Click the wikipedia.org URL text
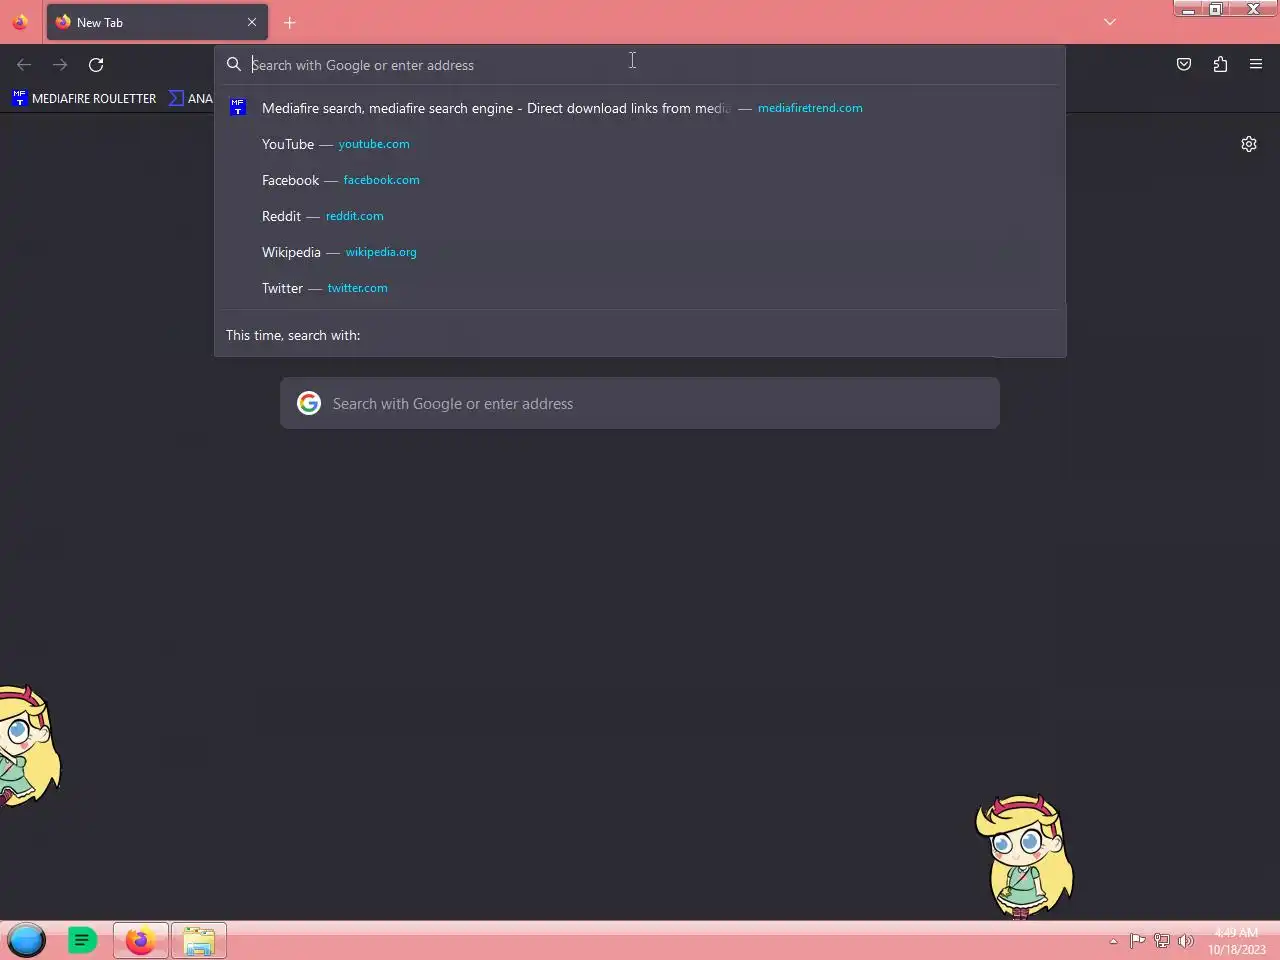The height and width of the screenshot is (960, 1280). [381, 252]
